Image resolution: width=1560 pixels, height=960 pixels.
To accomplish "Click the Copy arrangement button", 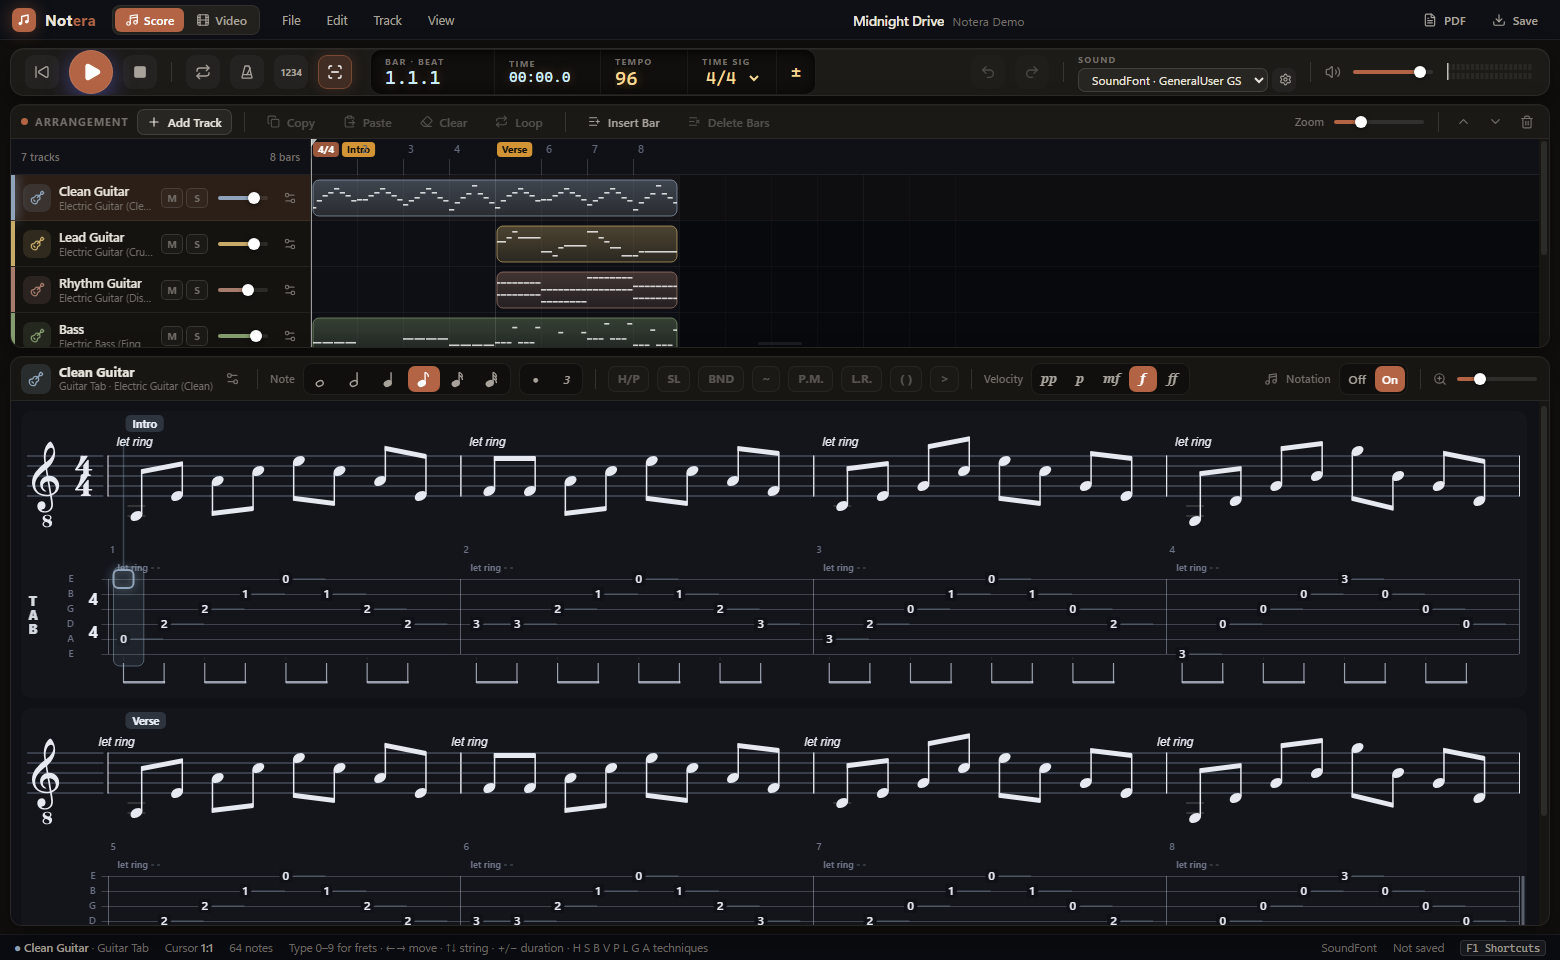I will 291,122.
